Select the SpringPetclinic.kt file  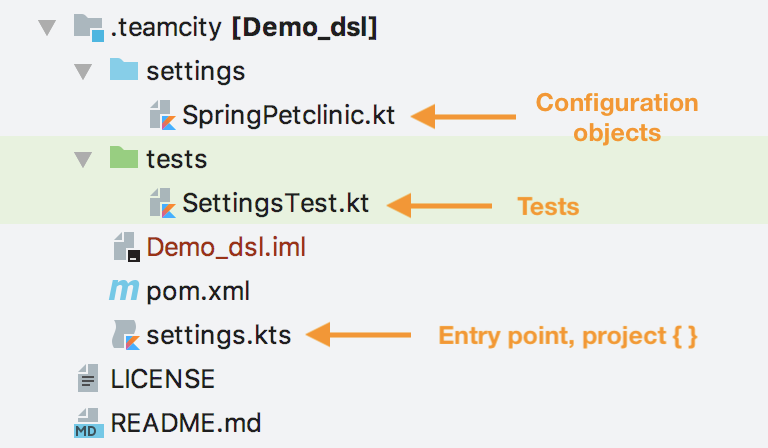click(288, 116)
